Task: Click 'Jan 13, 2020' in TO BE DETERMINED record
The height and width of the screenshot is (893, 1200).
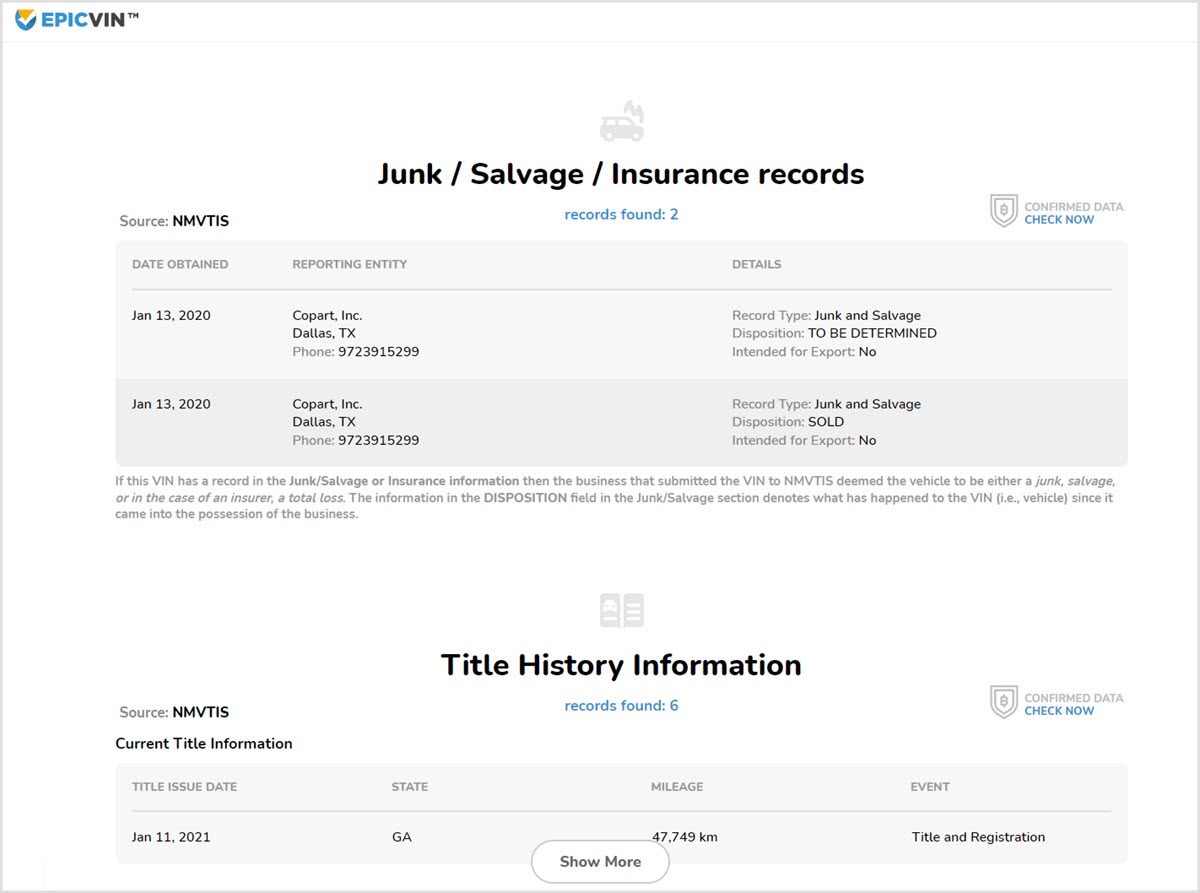Action: pos(171,315)
